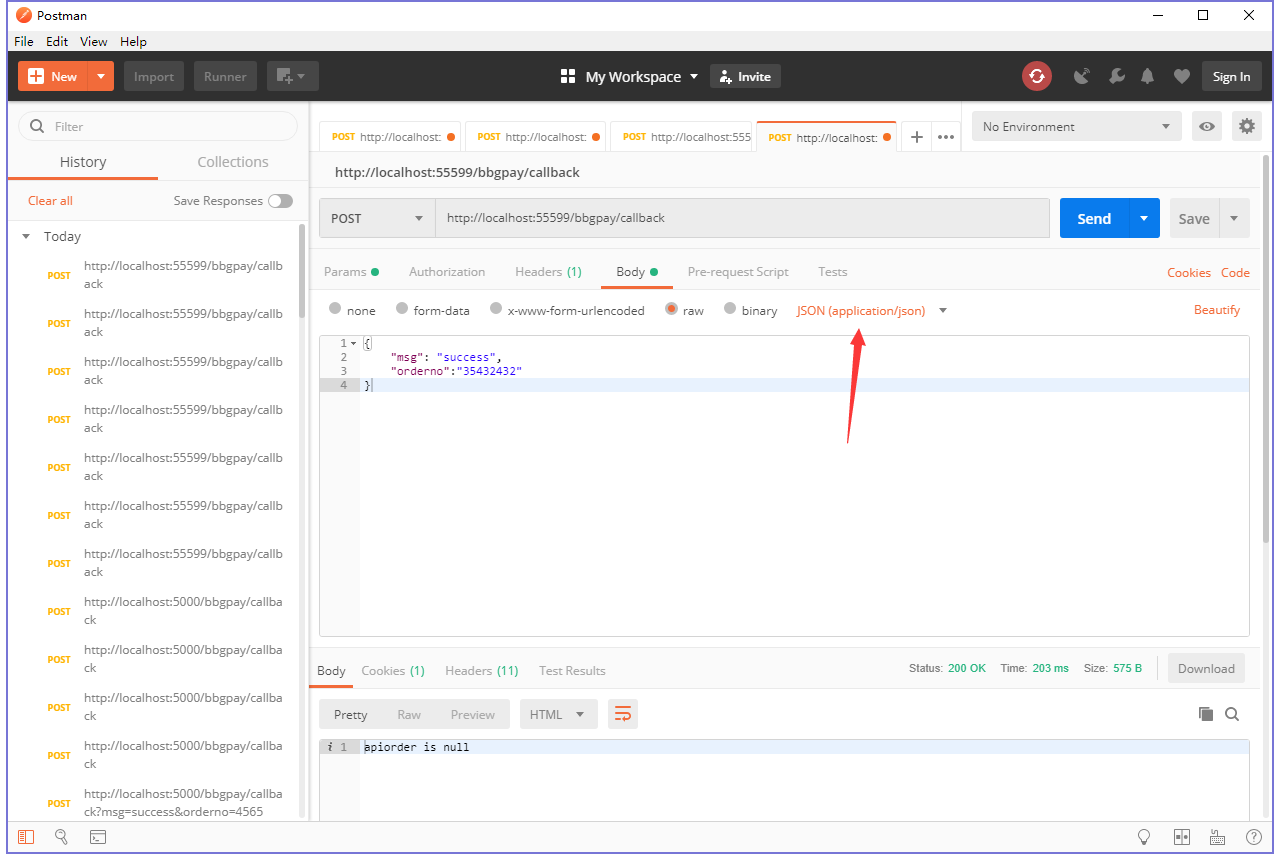1280x860 pixels.
Task: Select the form-data body type
Action: 402,309
